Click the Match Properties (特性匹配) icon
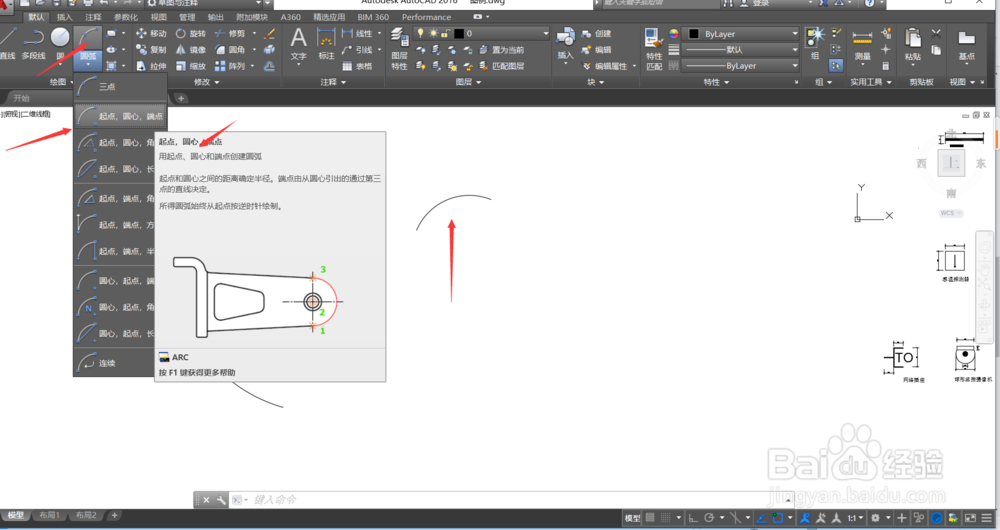This screenshot has width=1000, height=530. [654, 48]
